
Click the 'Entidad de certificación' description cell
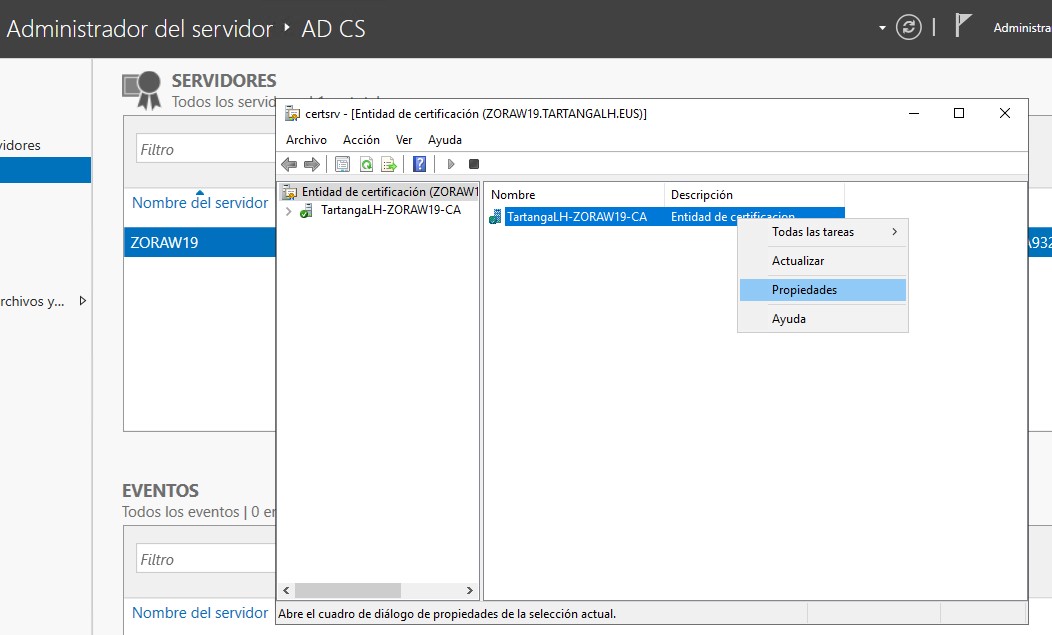[733, 216]
